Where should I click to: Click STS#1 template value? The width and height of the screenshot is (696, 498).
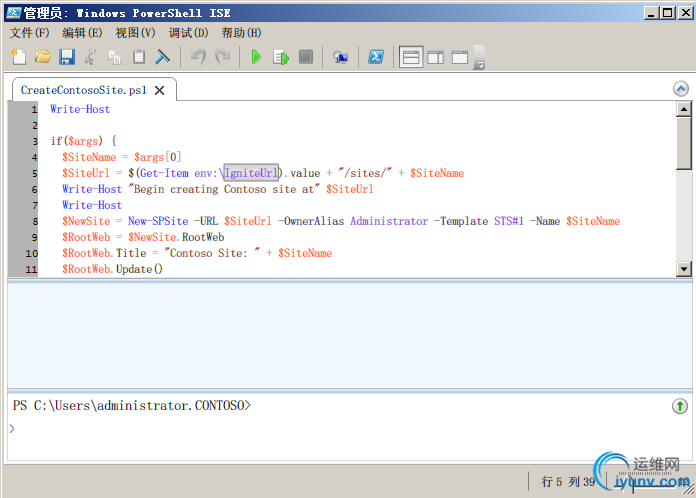point(509,221)
